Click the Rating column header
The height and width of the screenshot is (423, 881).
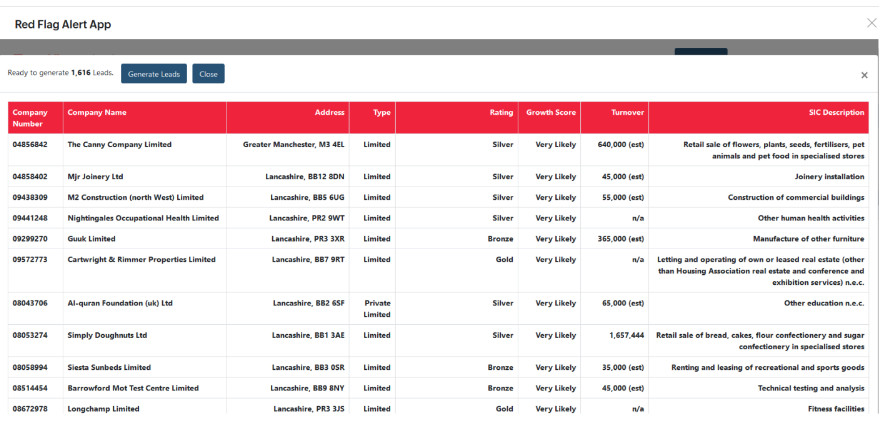(457, 118)
